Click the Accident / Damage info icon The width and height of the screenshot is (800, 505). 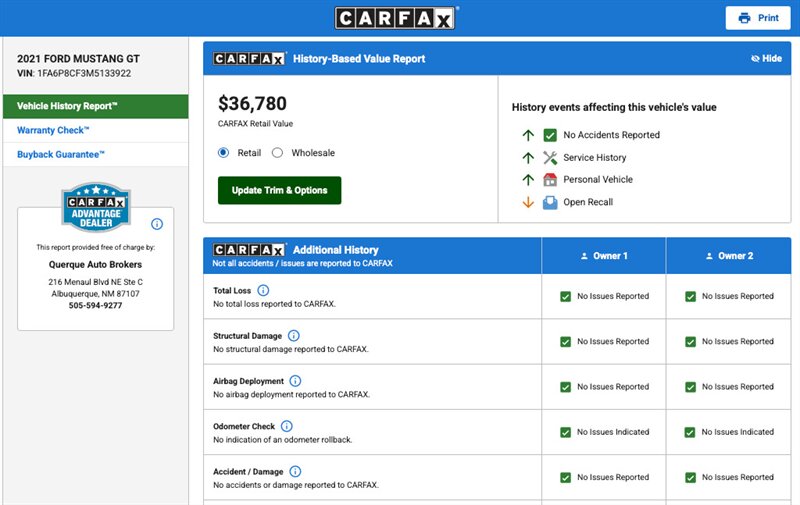(295, 471)
